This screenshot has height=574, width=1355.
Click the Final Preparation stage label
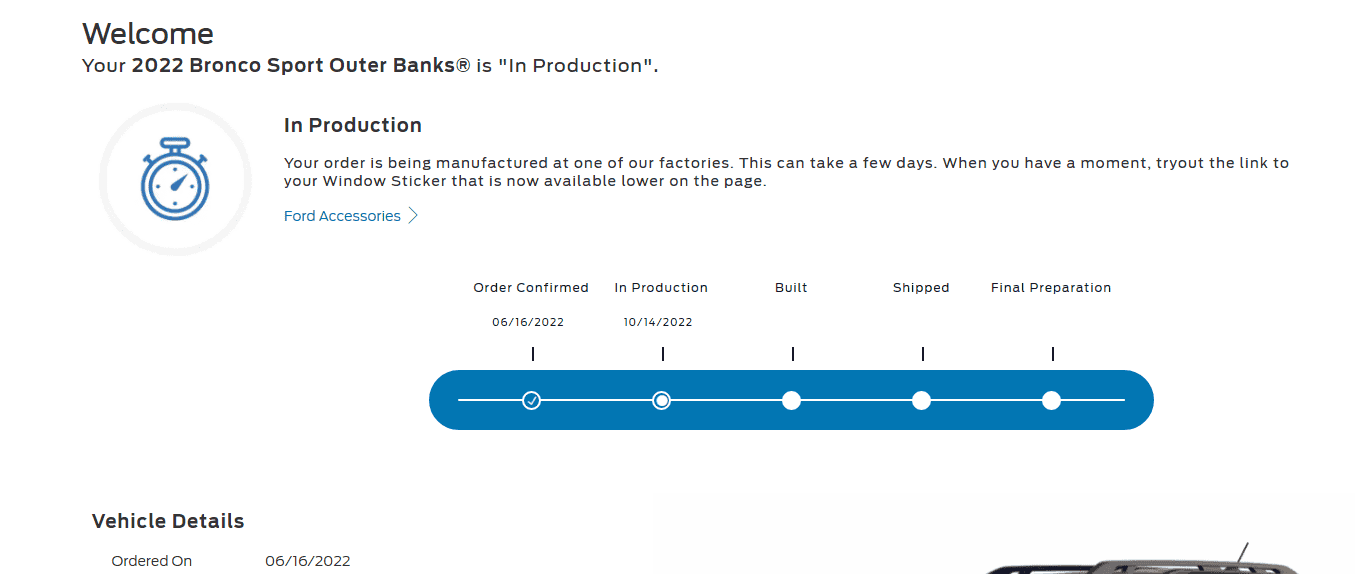pyautogui.click(x=1051, y=288)
